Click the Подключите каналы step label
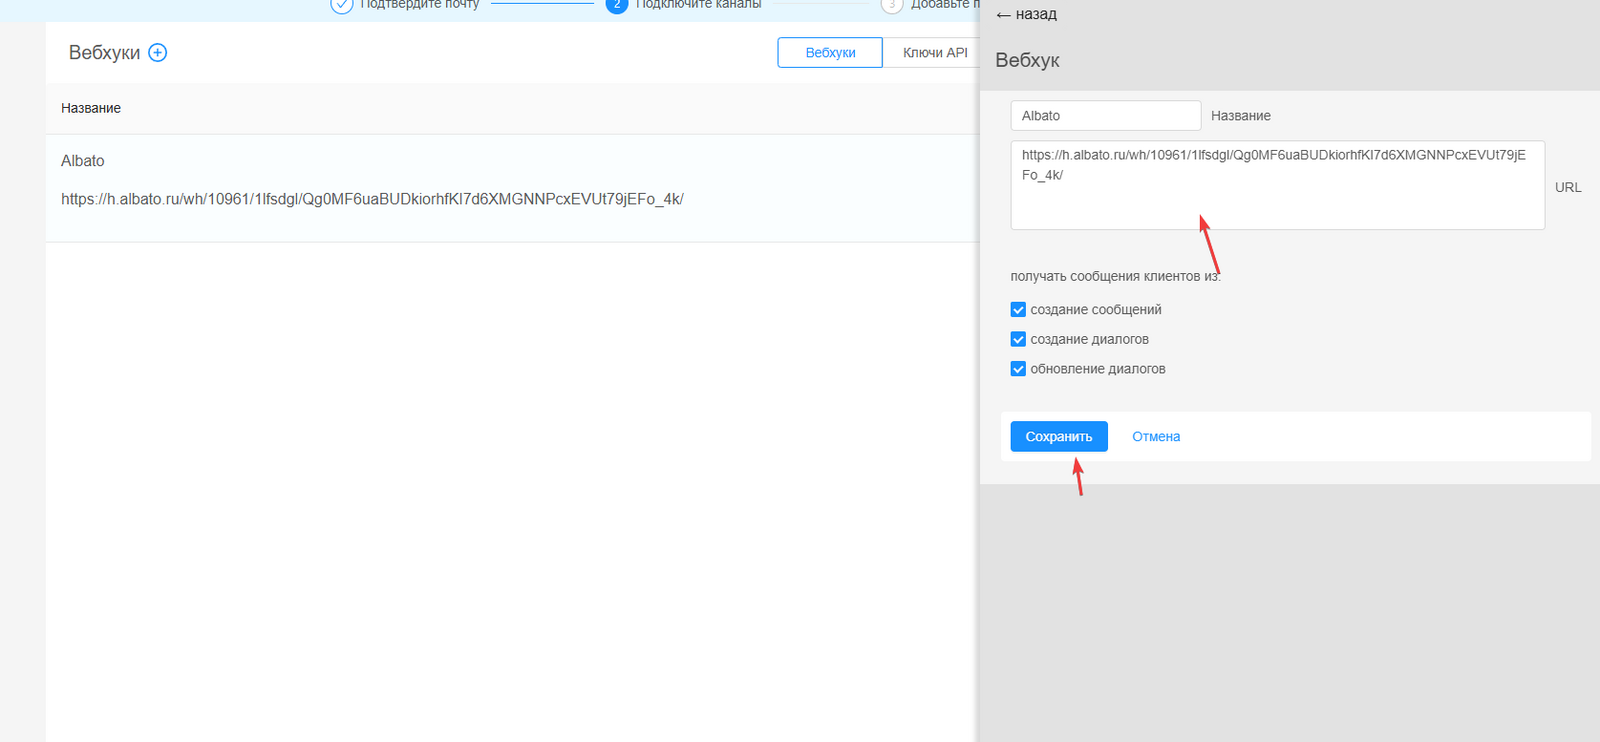This screenshot has height=742, width=1600. pyautogui.click(x=698, y=5)
